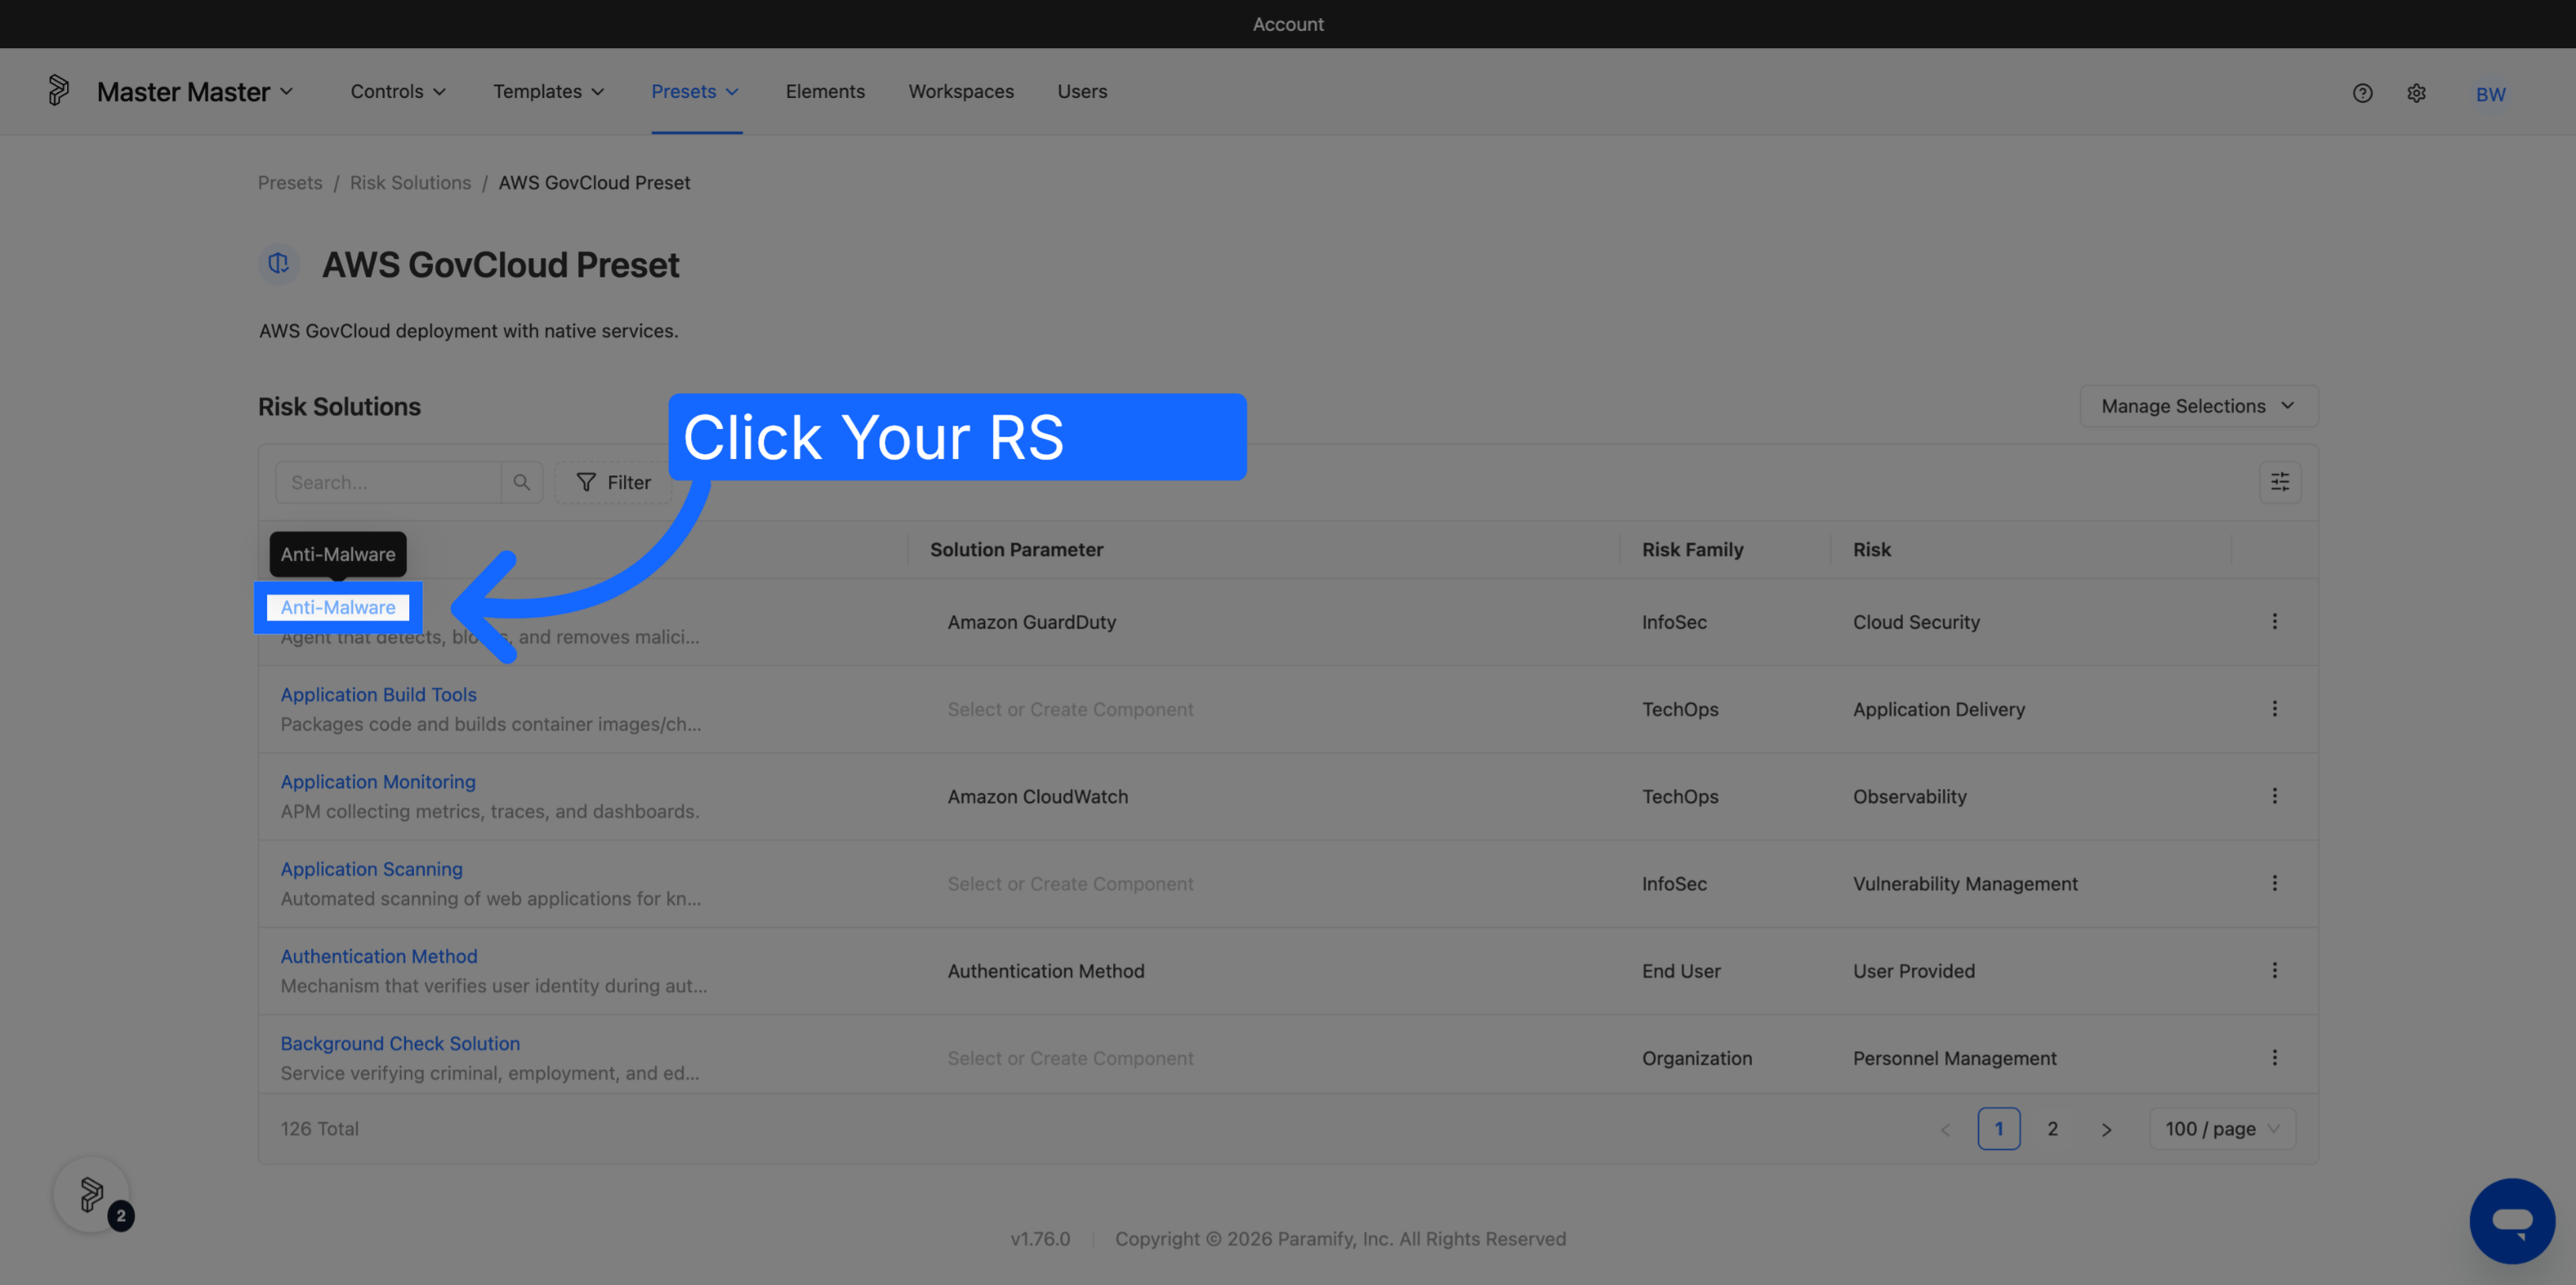Click the Risk column header
Image resolution: width=2576 pixels, height=1285 pixels.
pos(1871,549)
